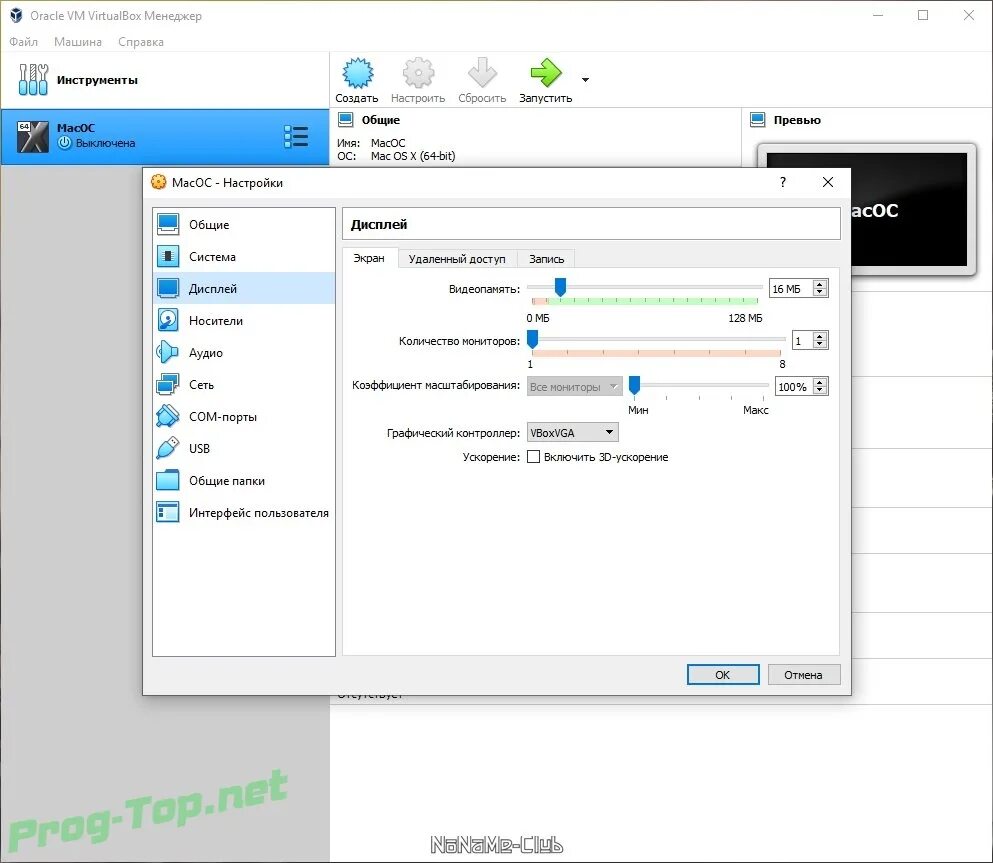Open the Интерфейс пользователя icon

tap(168, 512)
